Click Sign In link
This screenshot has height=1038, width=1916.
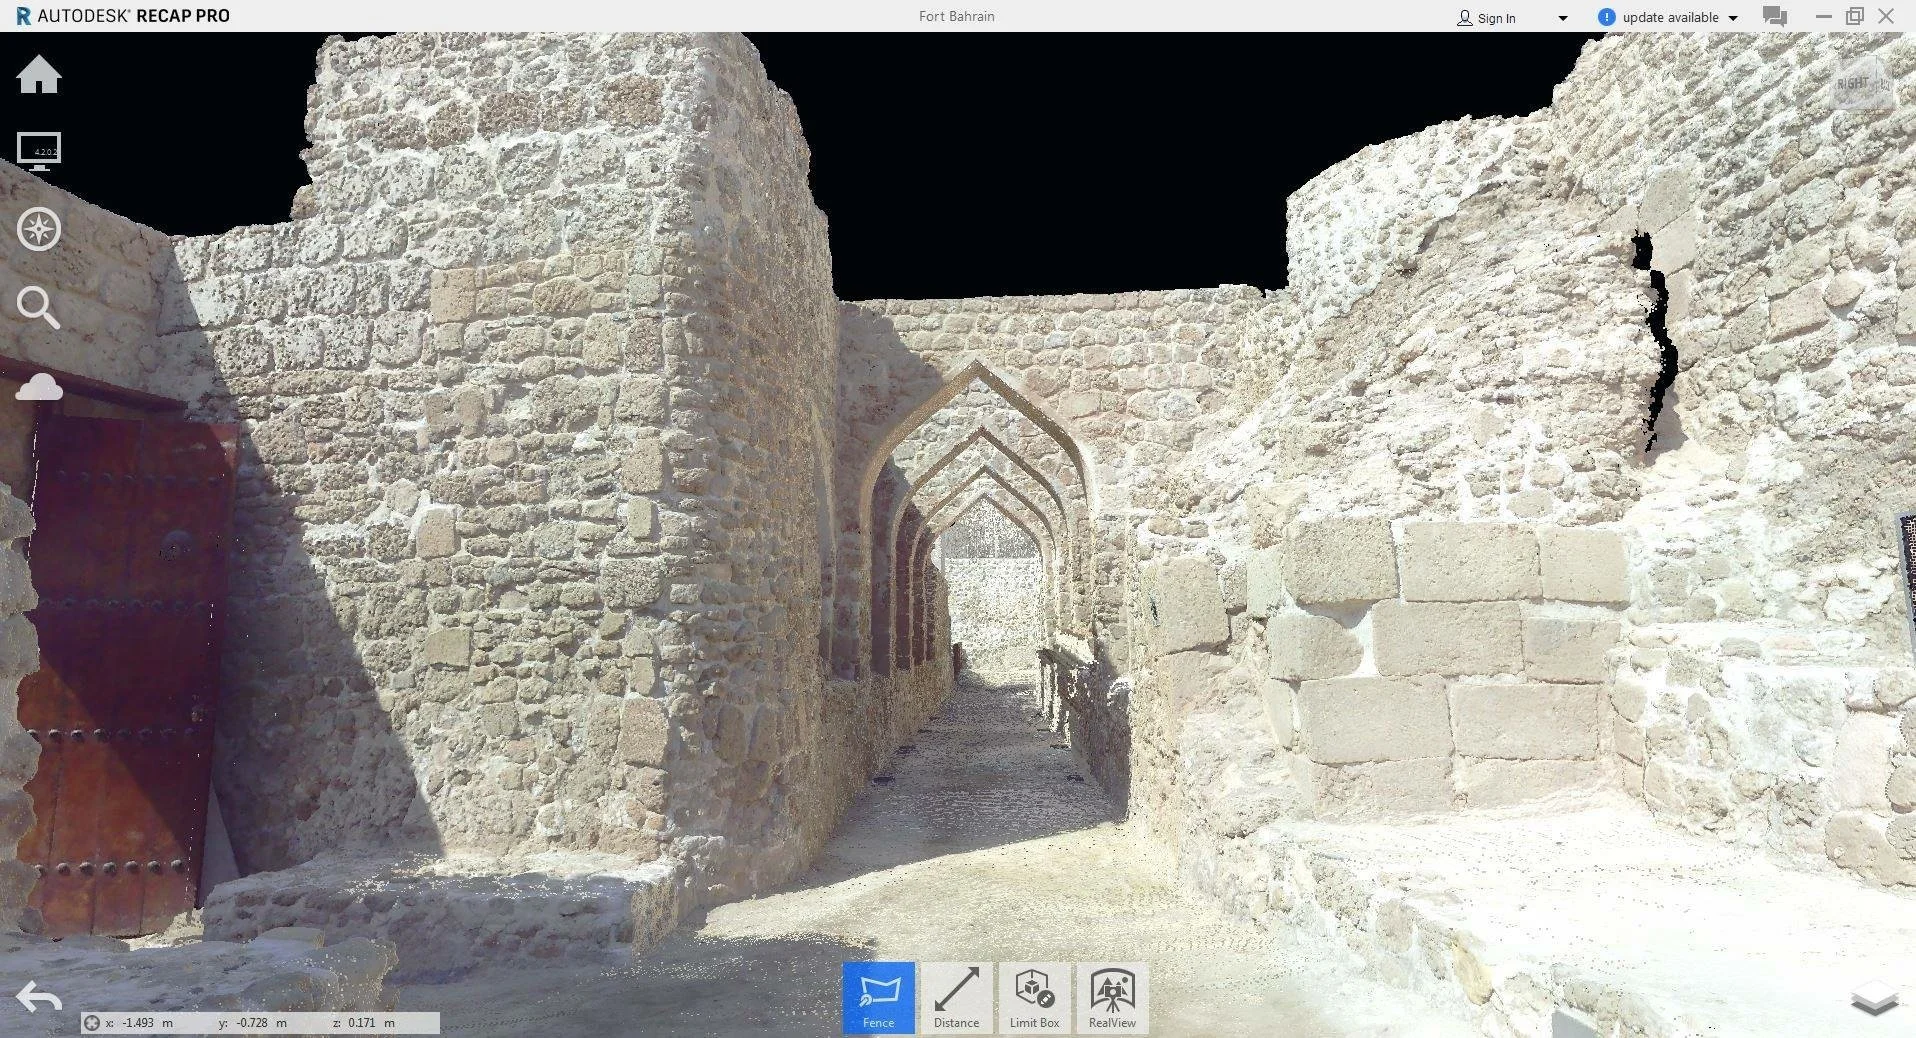point(1496,18)
